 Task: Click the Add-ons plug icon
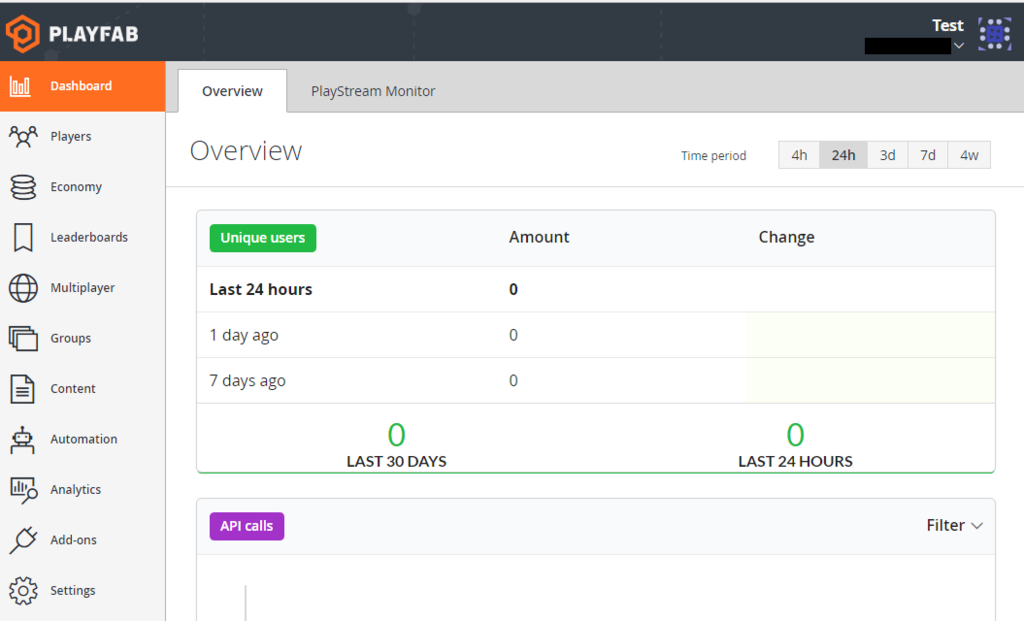23,540
